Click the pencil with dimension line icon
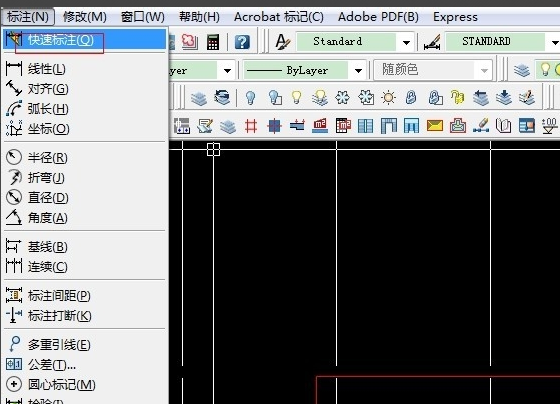 tap(481, 126)
